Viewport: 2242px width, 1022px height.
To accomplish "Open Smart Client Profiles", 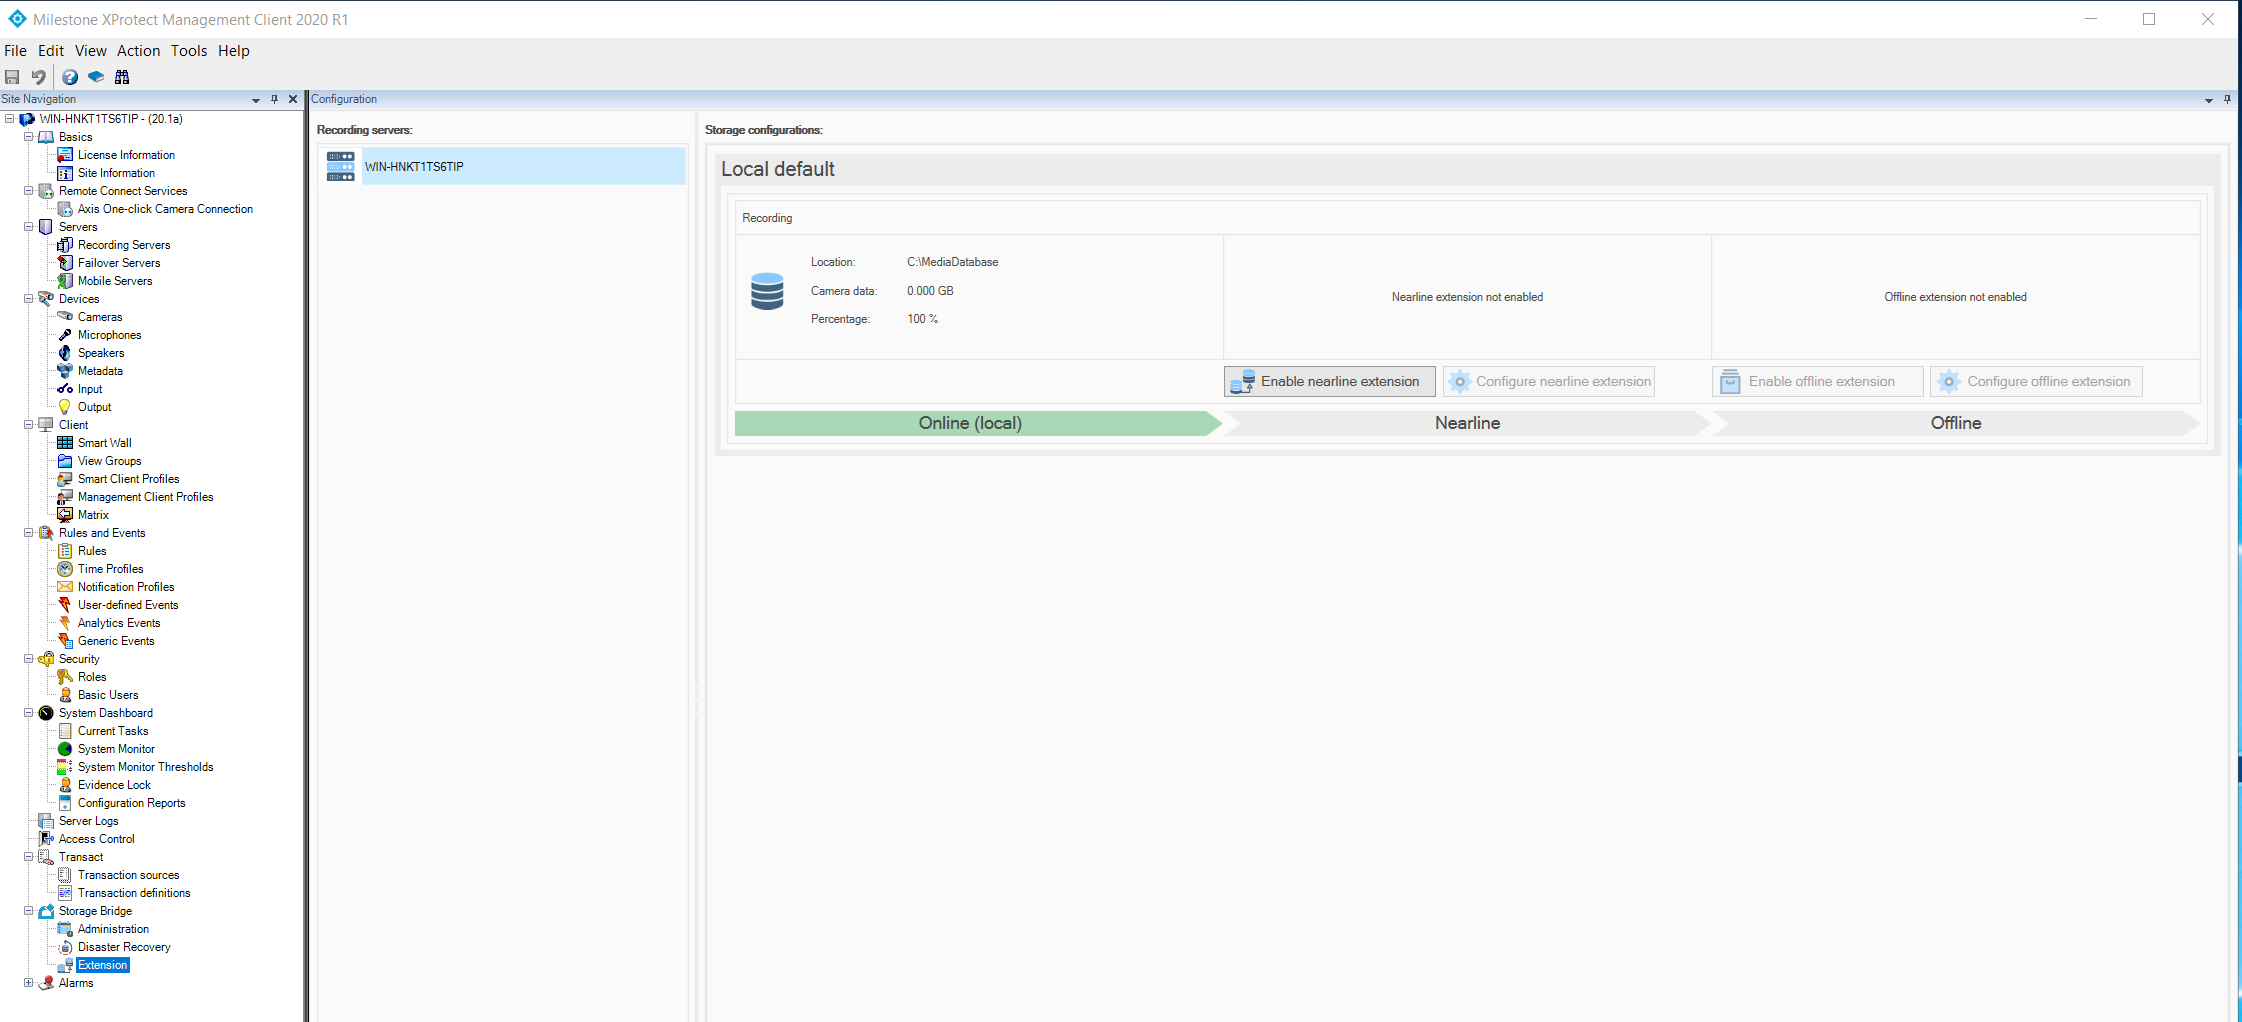I will 129,479.
